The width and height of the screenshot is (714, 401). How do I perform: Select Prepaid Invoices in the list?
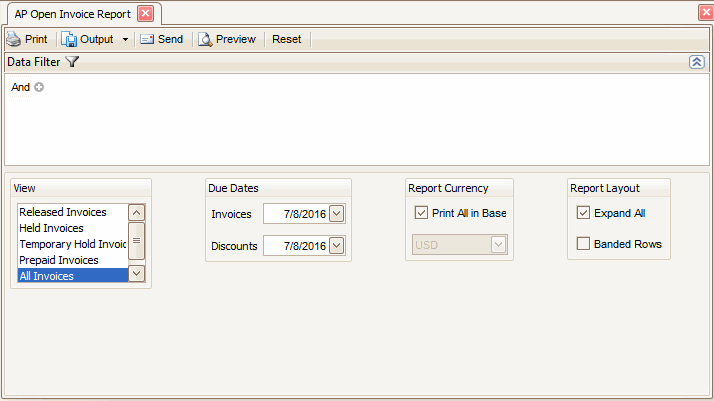59,260
